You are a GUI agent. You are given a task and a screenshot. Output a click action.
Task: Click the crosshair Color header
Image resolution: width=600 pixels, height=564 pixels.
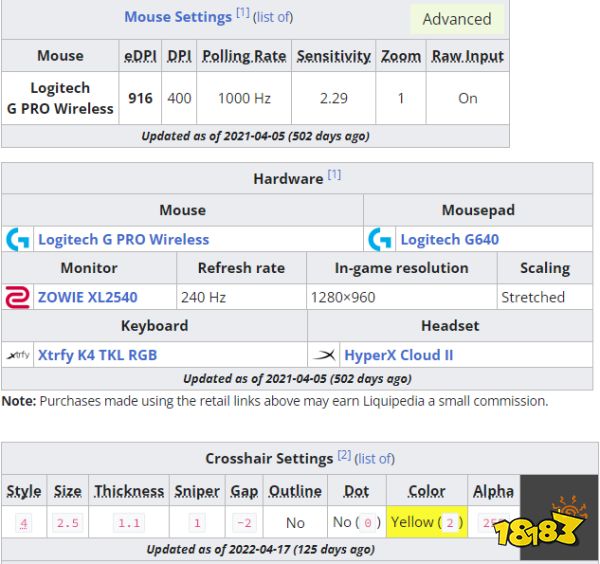(427, 491)
